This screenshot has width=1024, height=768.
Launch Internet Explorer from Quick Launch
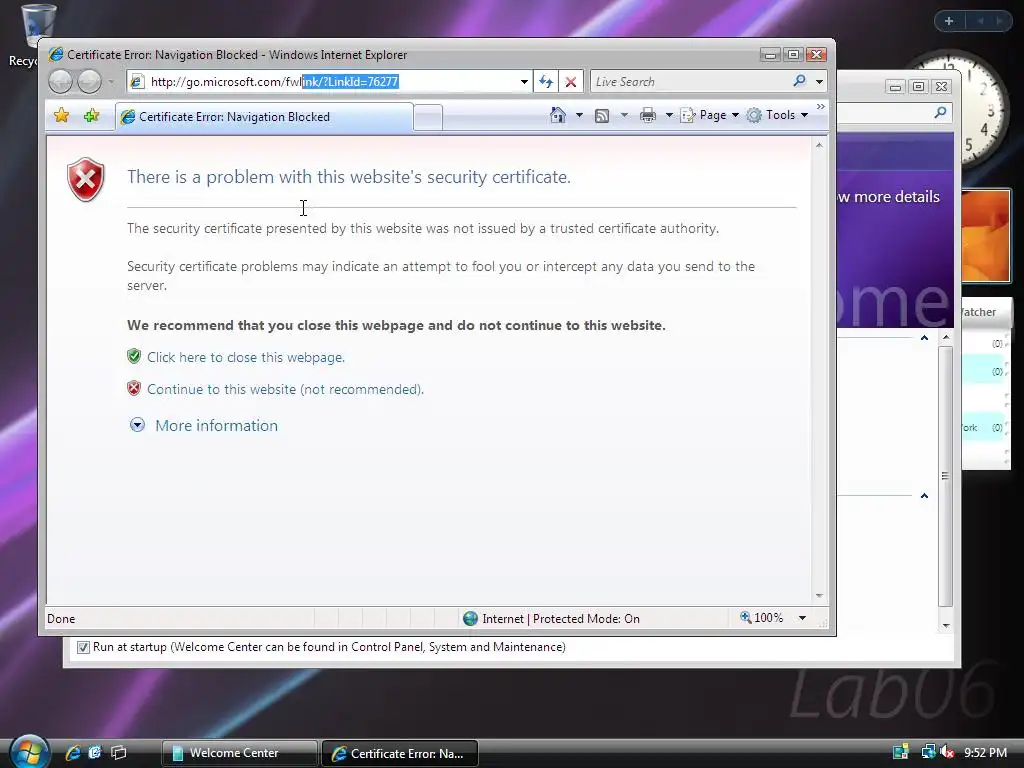73,753
